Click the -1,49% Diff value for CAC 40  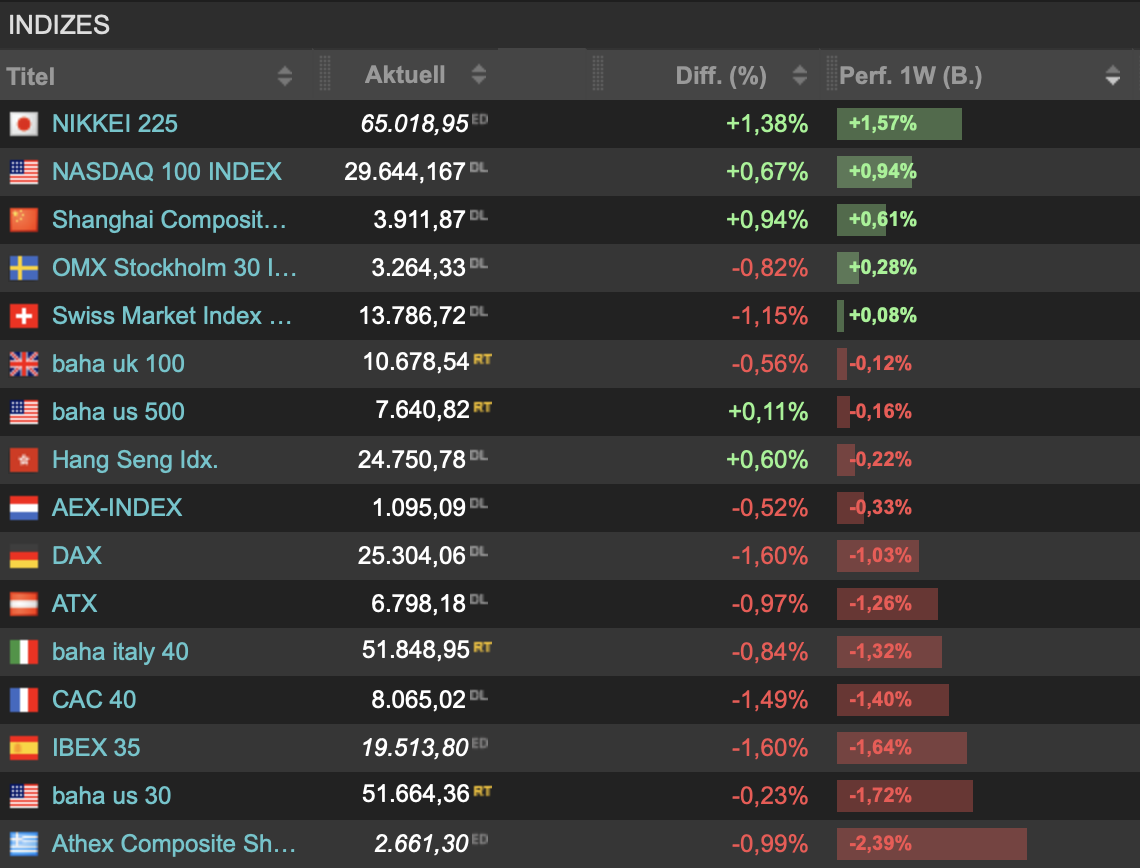770,699
